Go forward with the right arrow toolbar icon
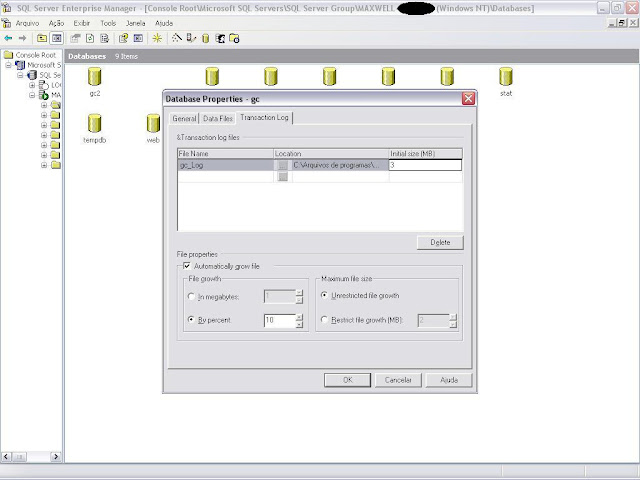The image size is (640, 480). point(22,38)
